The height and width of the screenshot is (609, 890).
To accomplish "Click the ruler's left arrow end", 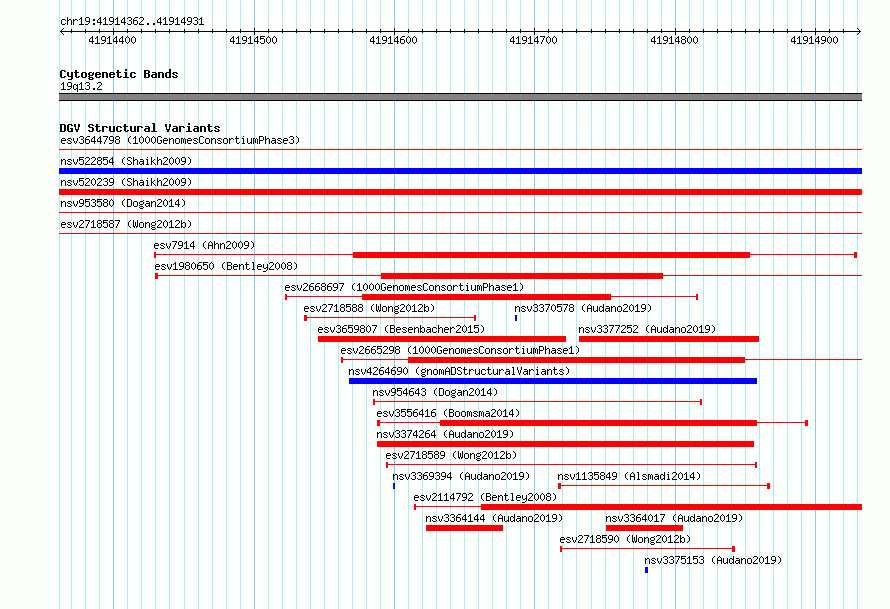I will coord(62,32).
